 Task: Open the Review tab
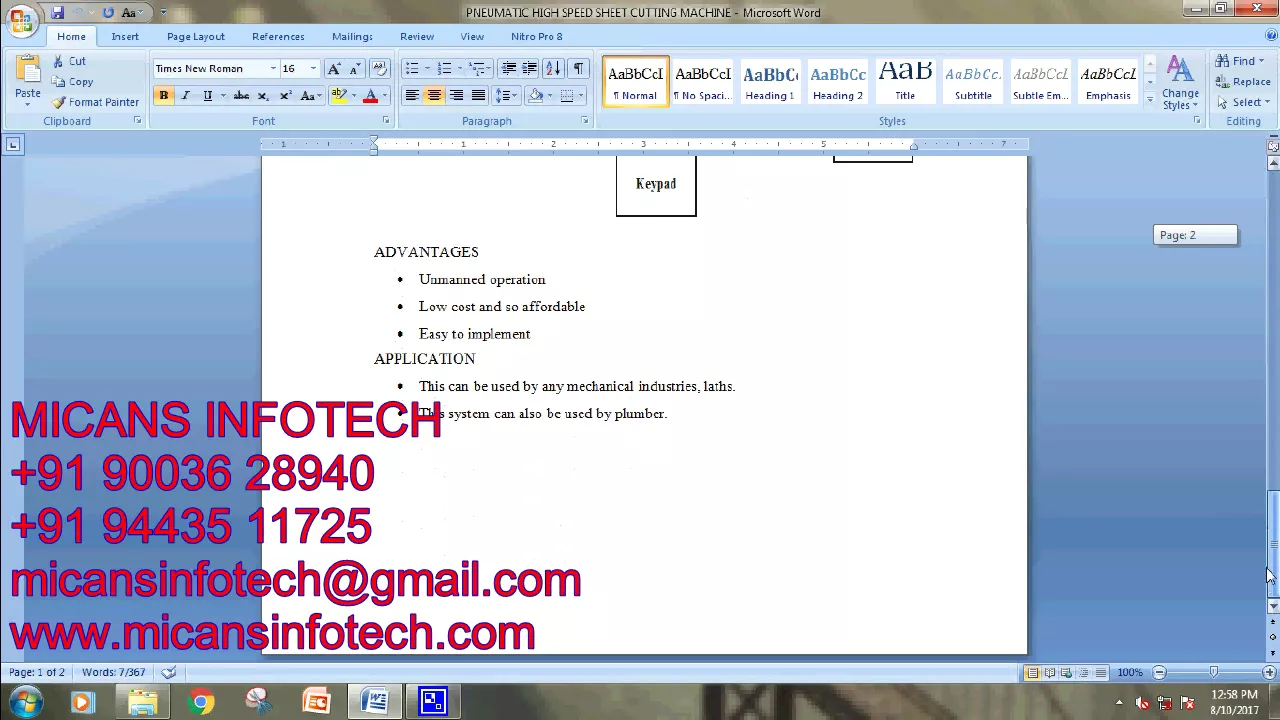(x=417, y=37)
